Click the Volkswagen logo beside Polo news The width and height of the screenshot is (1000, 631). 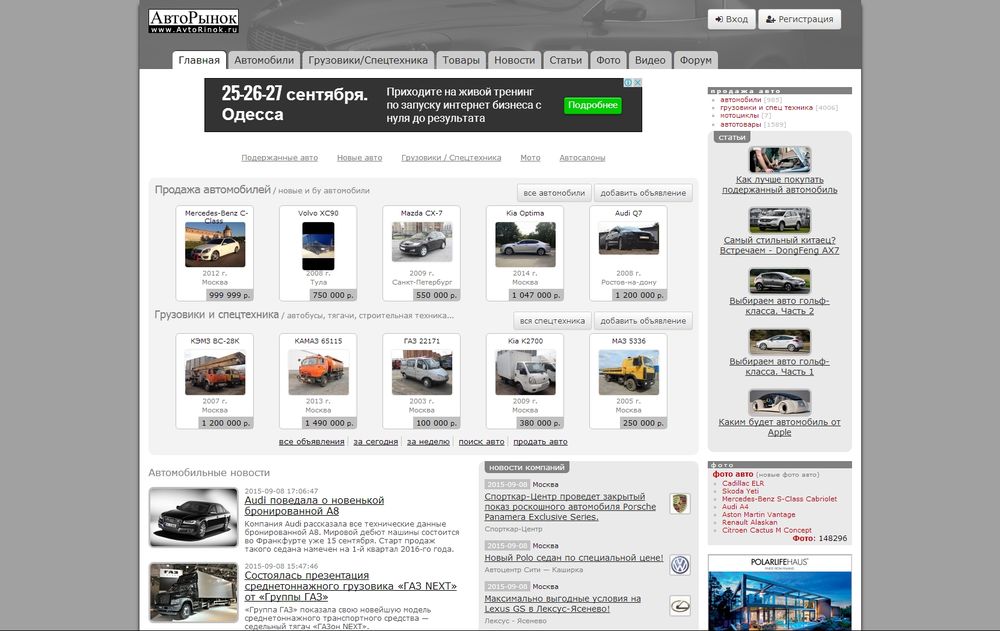680,565
